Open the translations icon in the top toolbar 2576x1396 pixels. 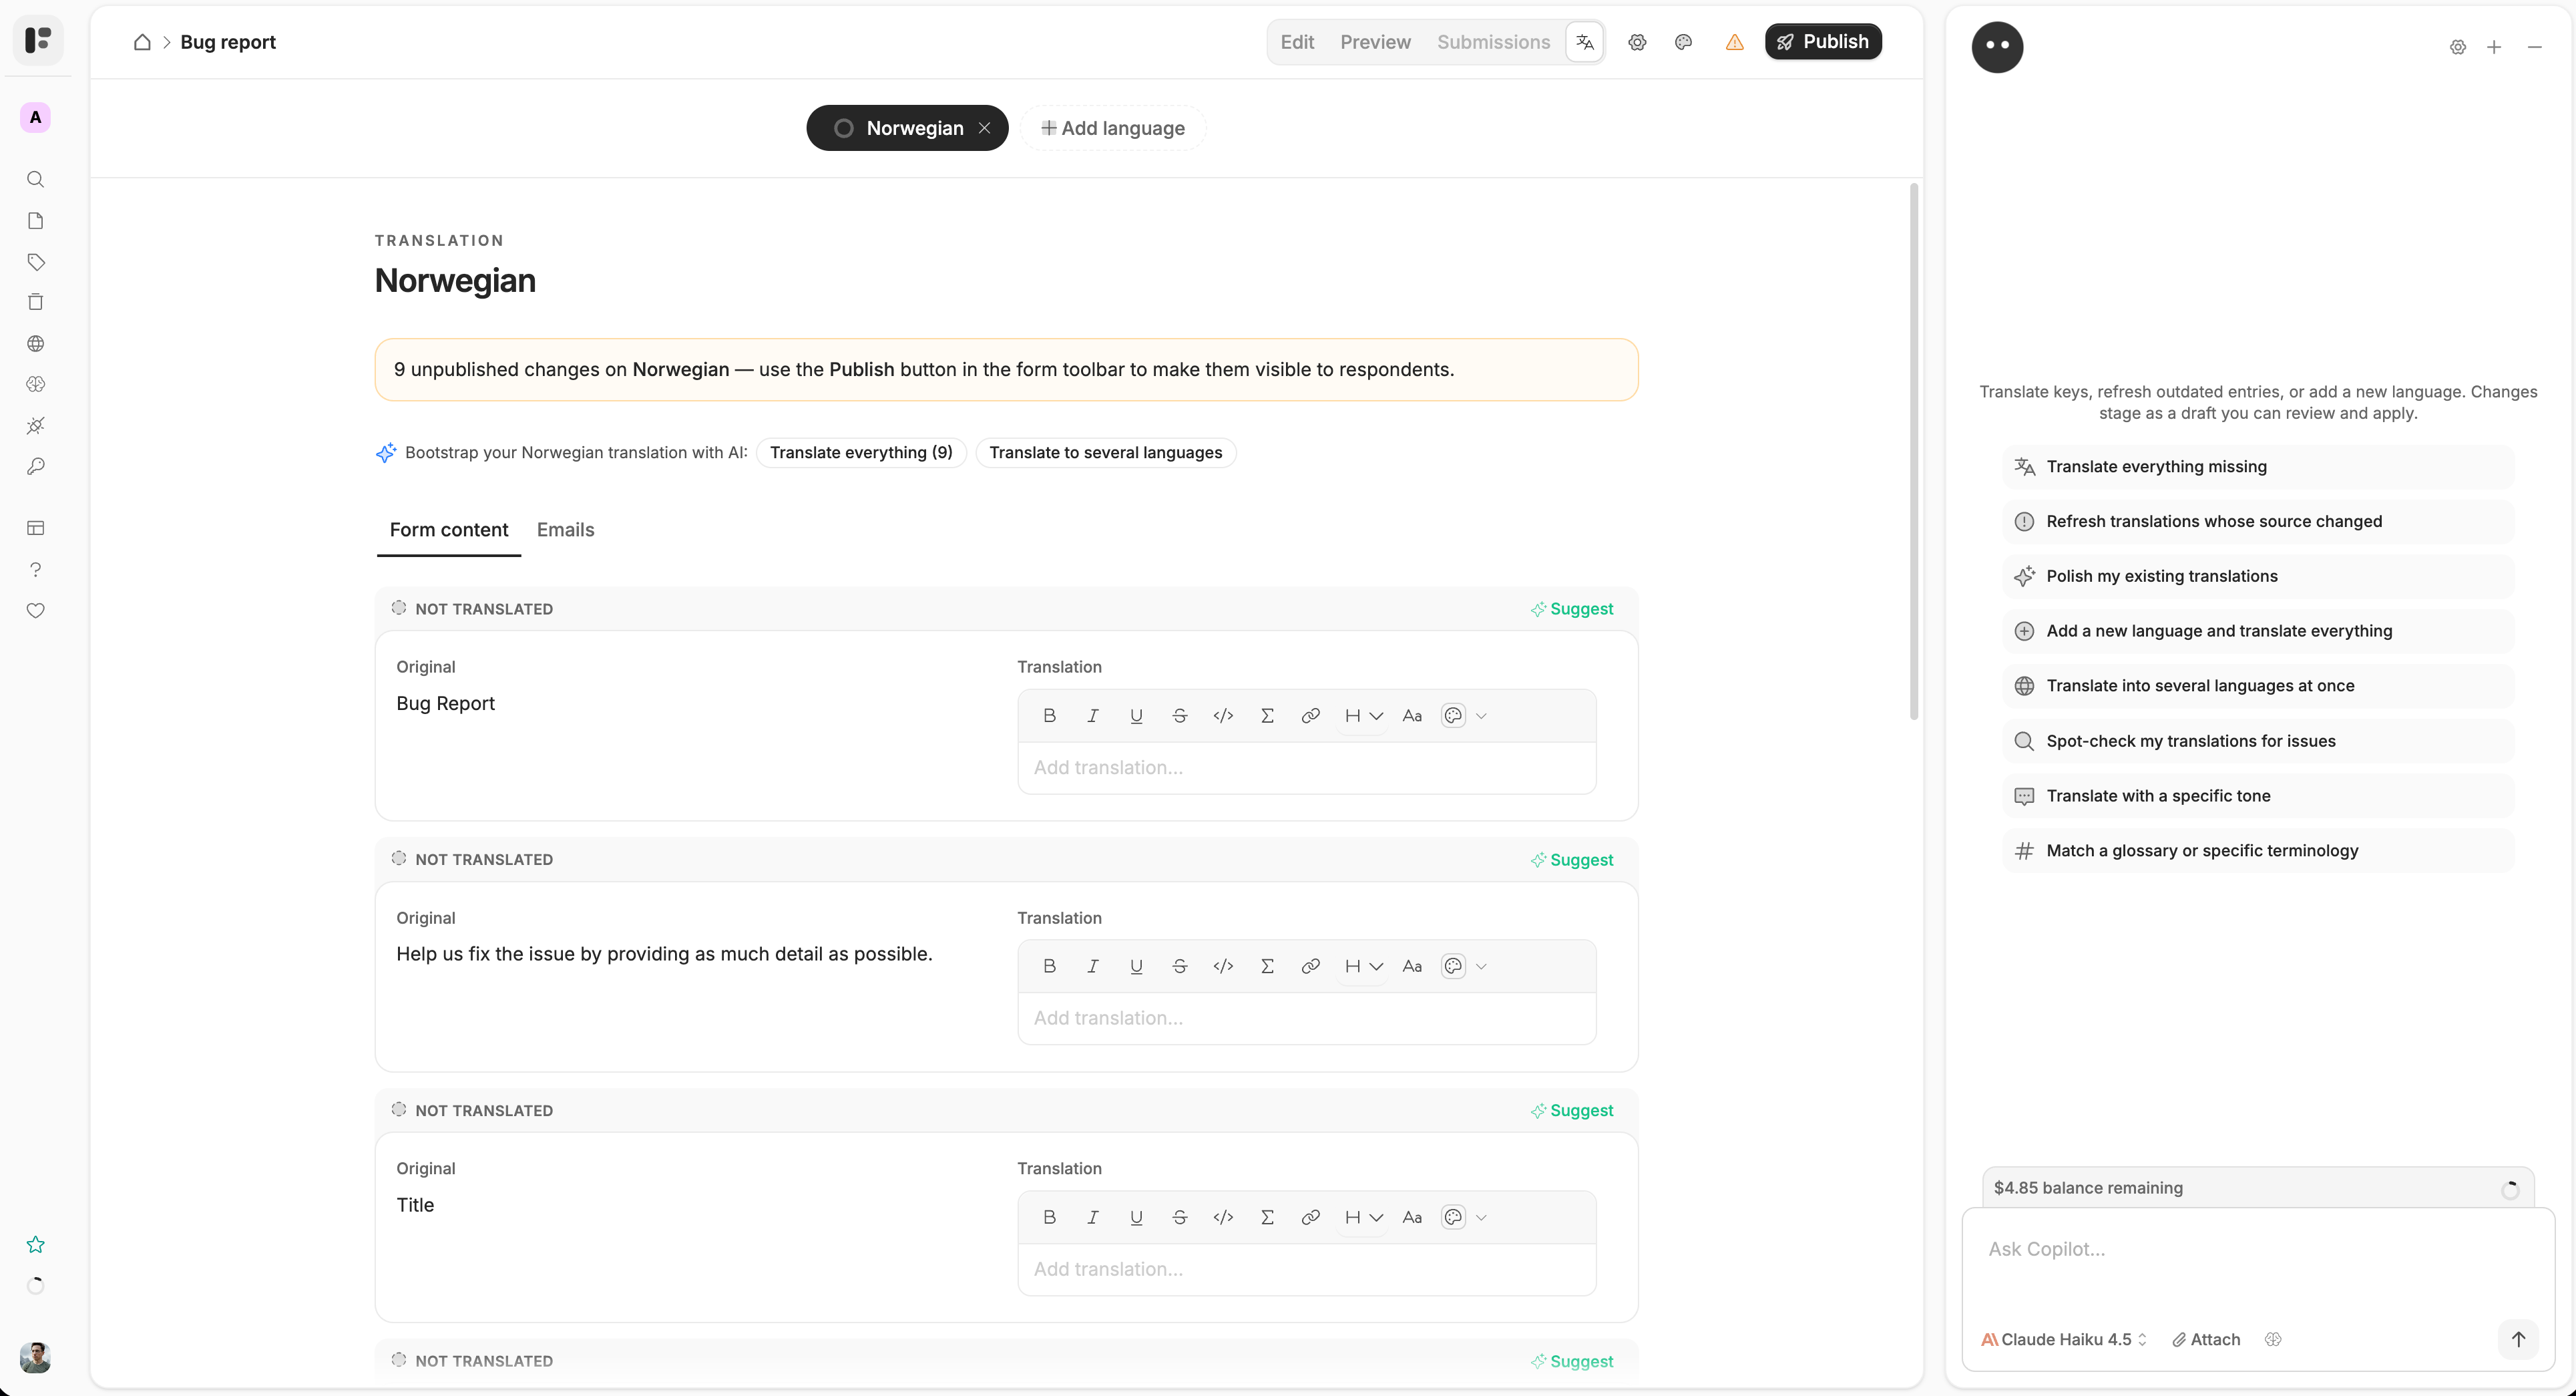pos(1585,42)
